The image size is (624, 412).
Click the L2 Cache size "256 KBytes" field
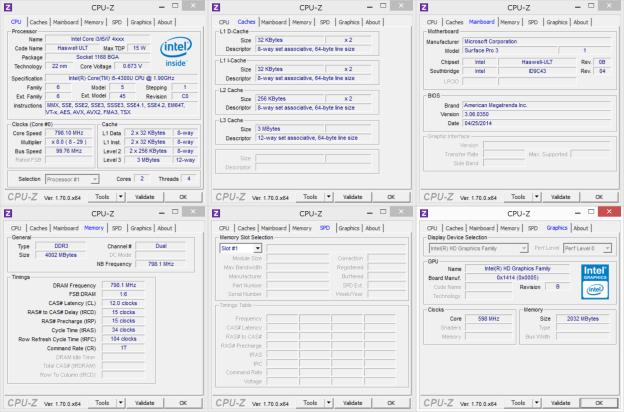(290, 99)
